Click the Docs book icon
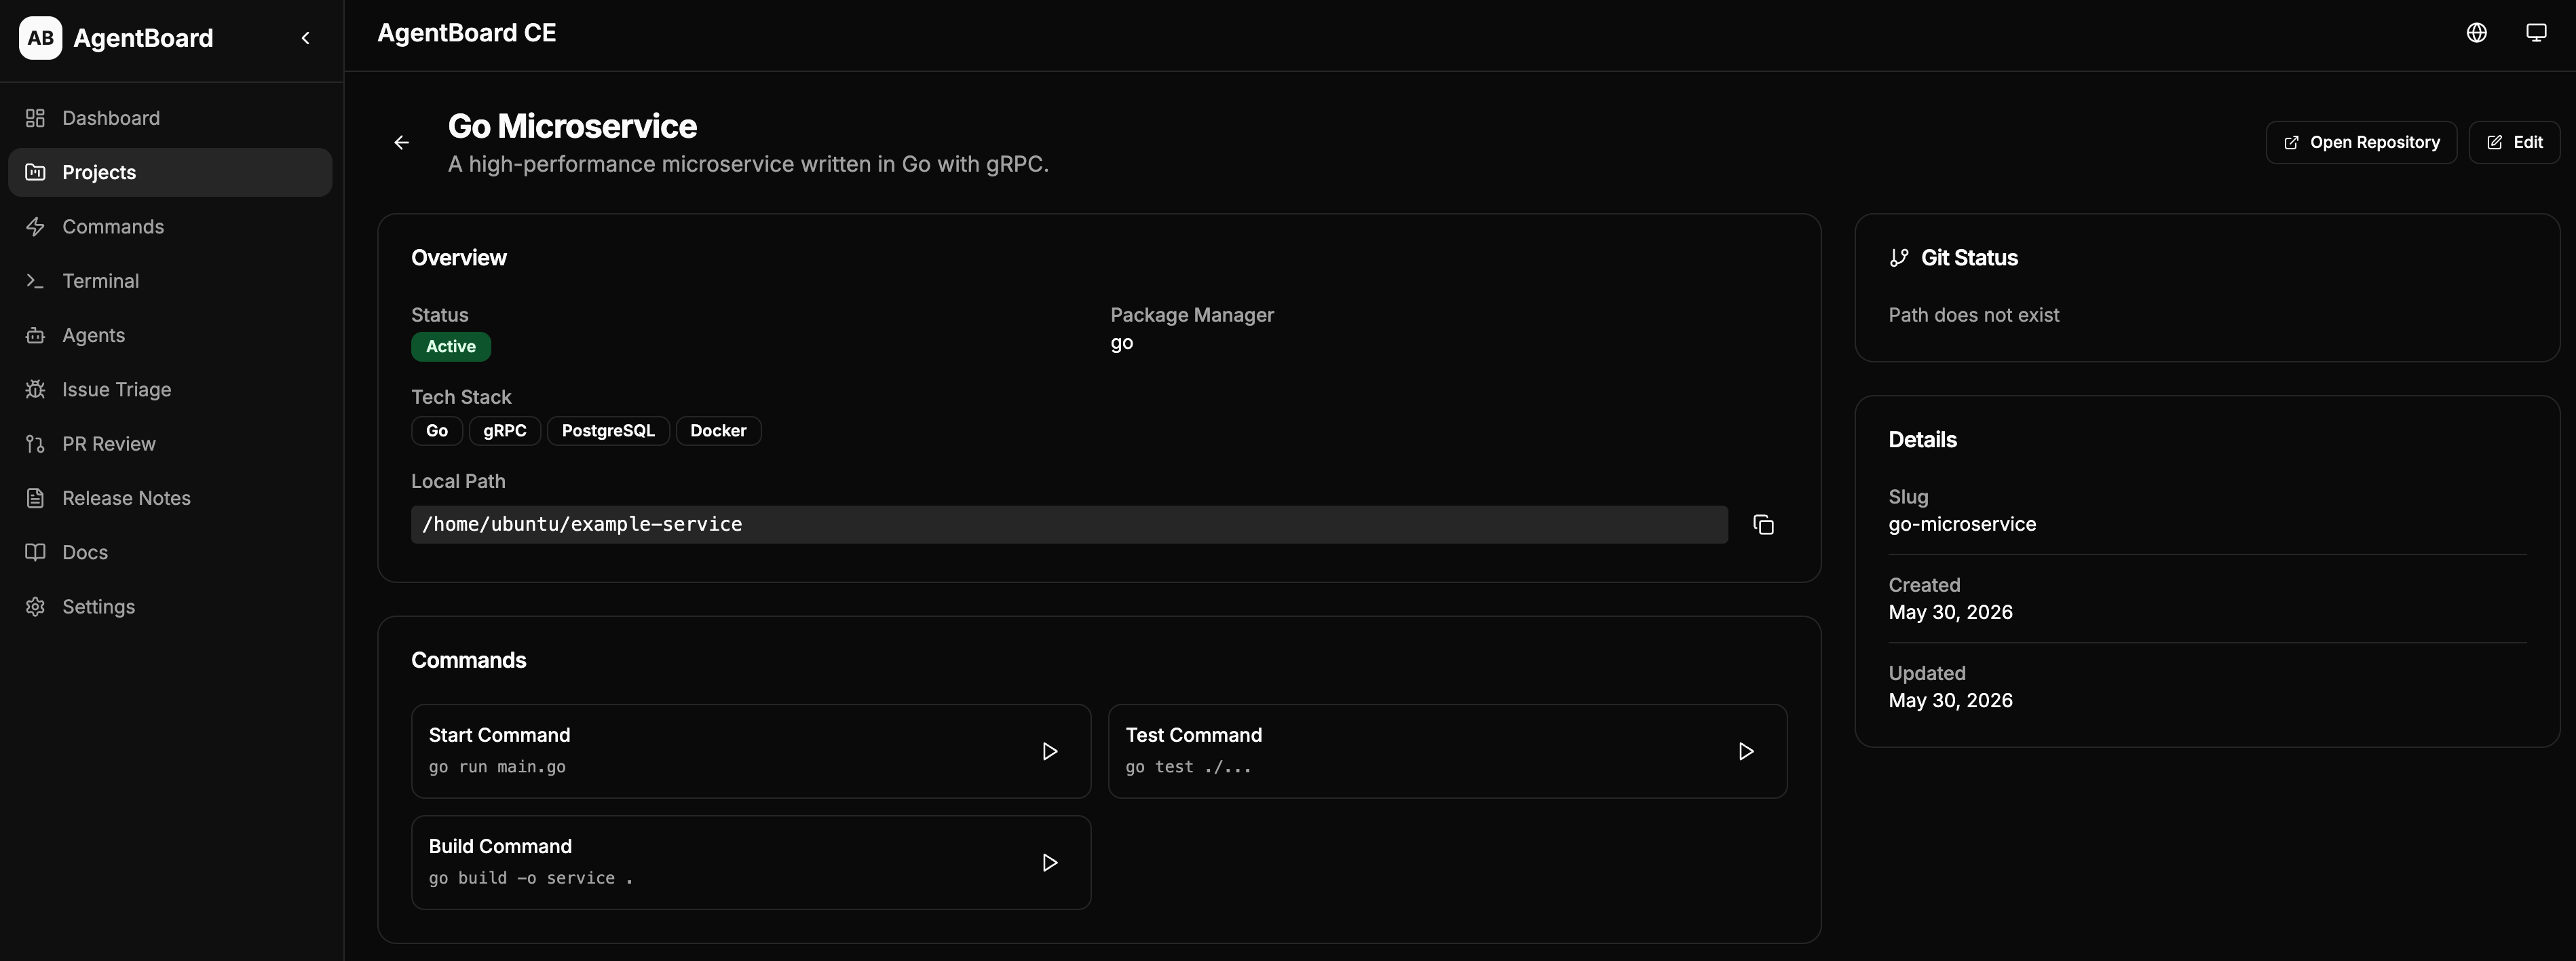 [x=35, y=552]
